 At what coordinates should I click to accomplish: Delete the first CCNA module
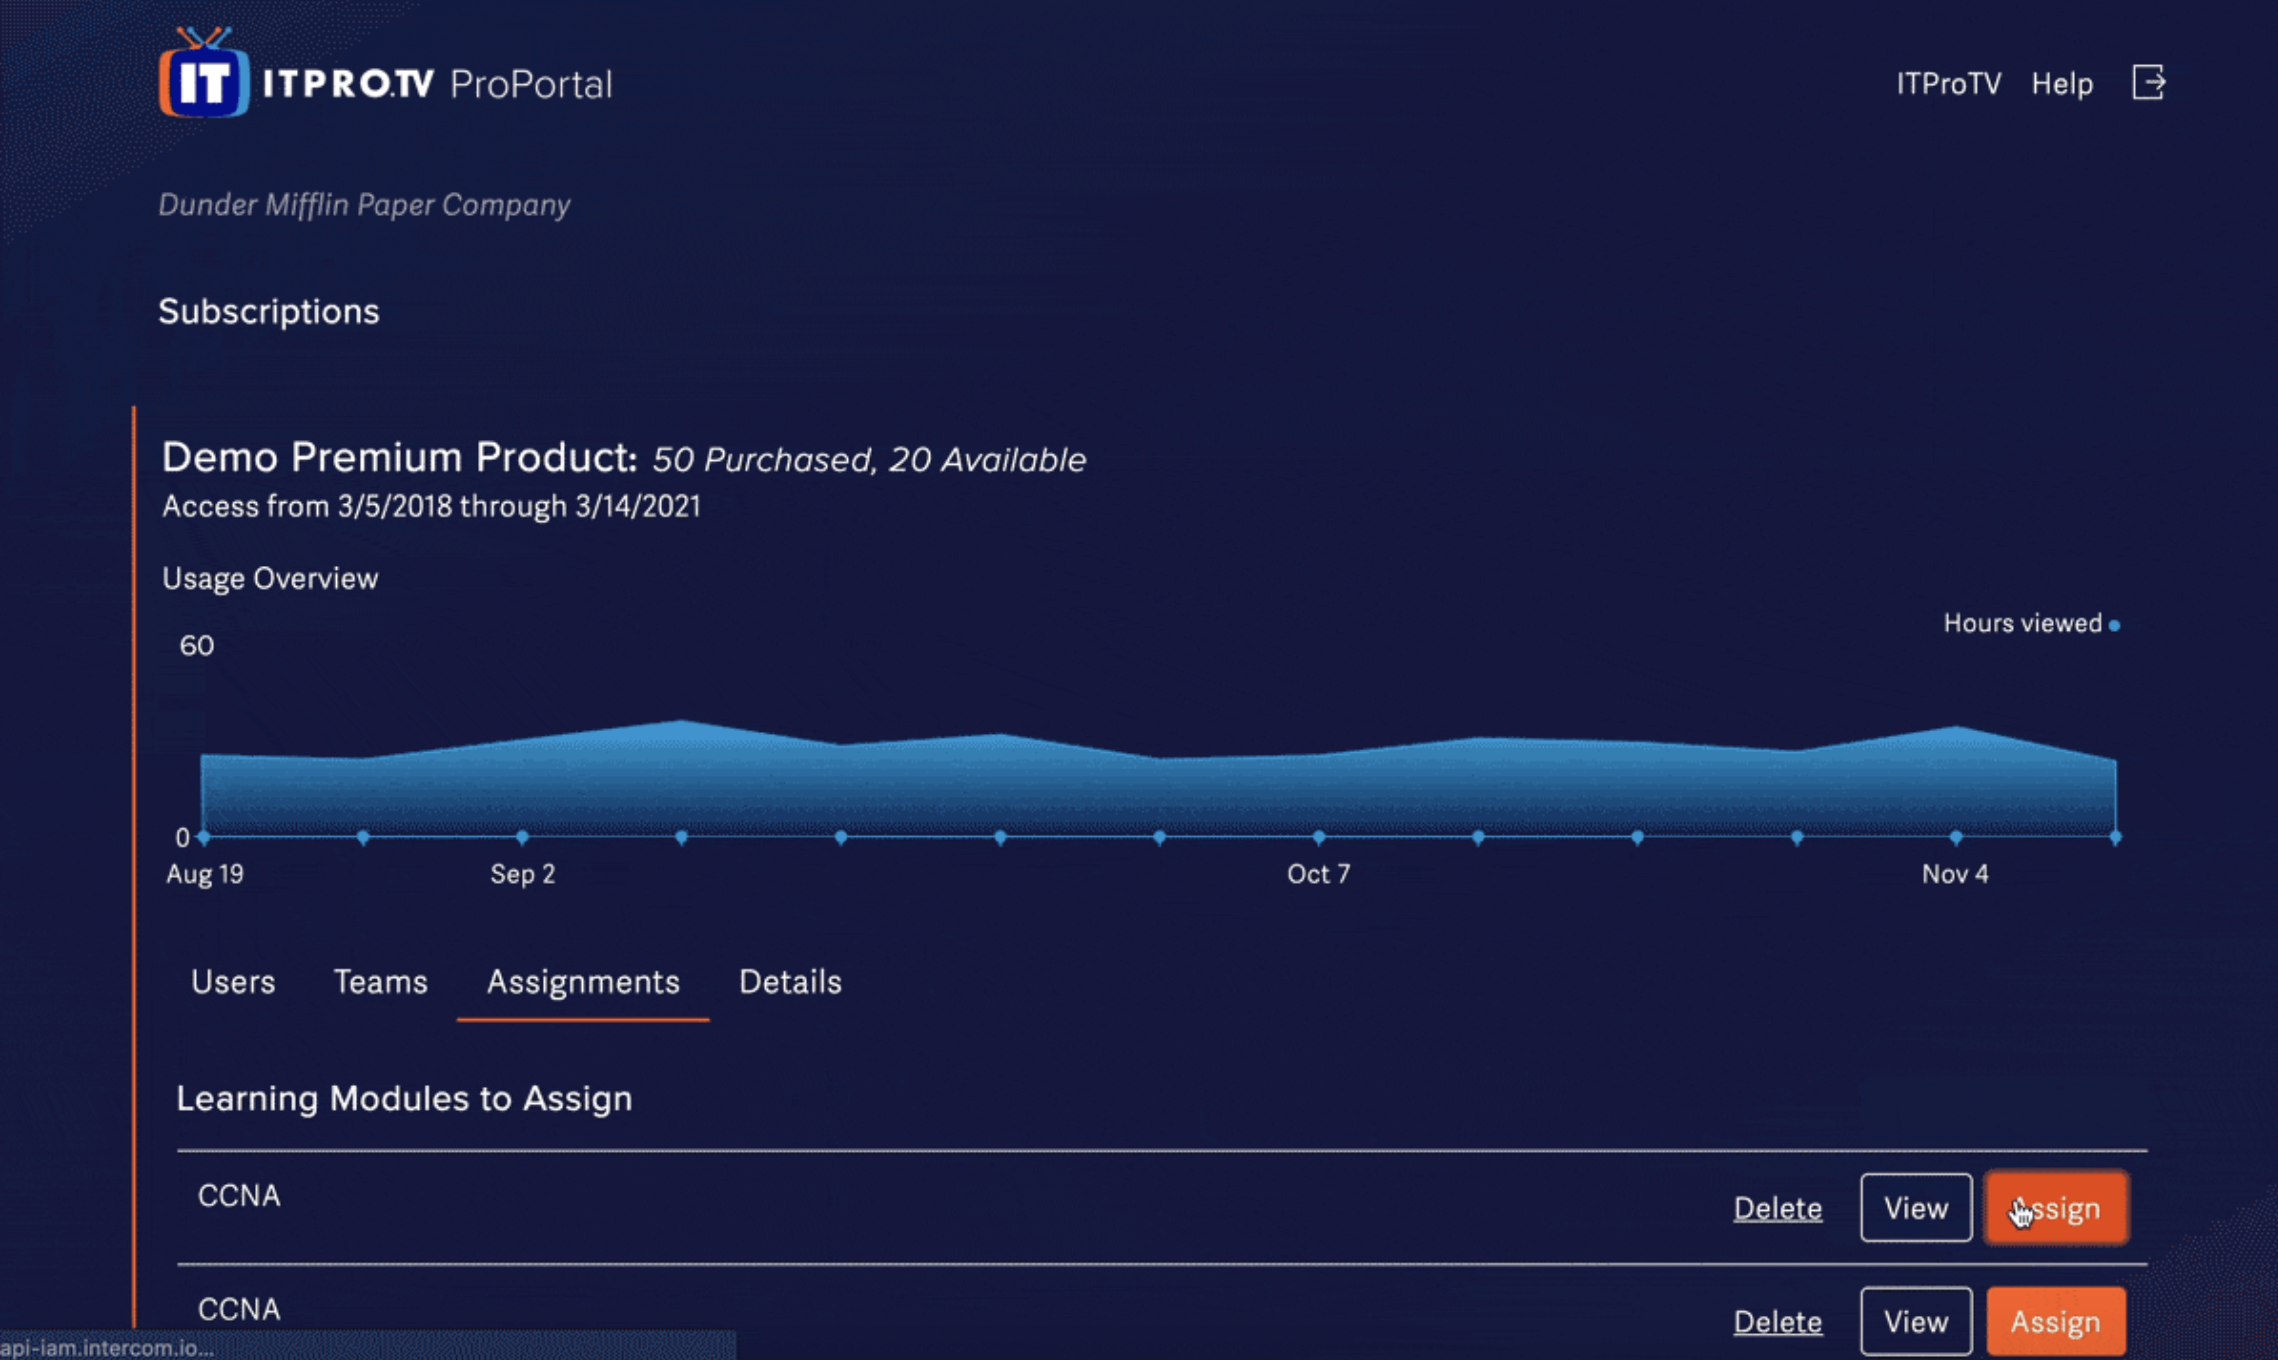pos(1777,1208)
